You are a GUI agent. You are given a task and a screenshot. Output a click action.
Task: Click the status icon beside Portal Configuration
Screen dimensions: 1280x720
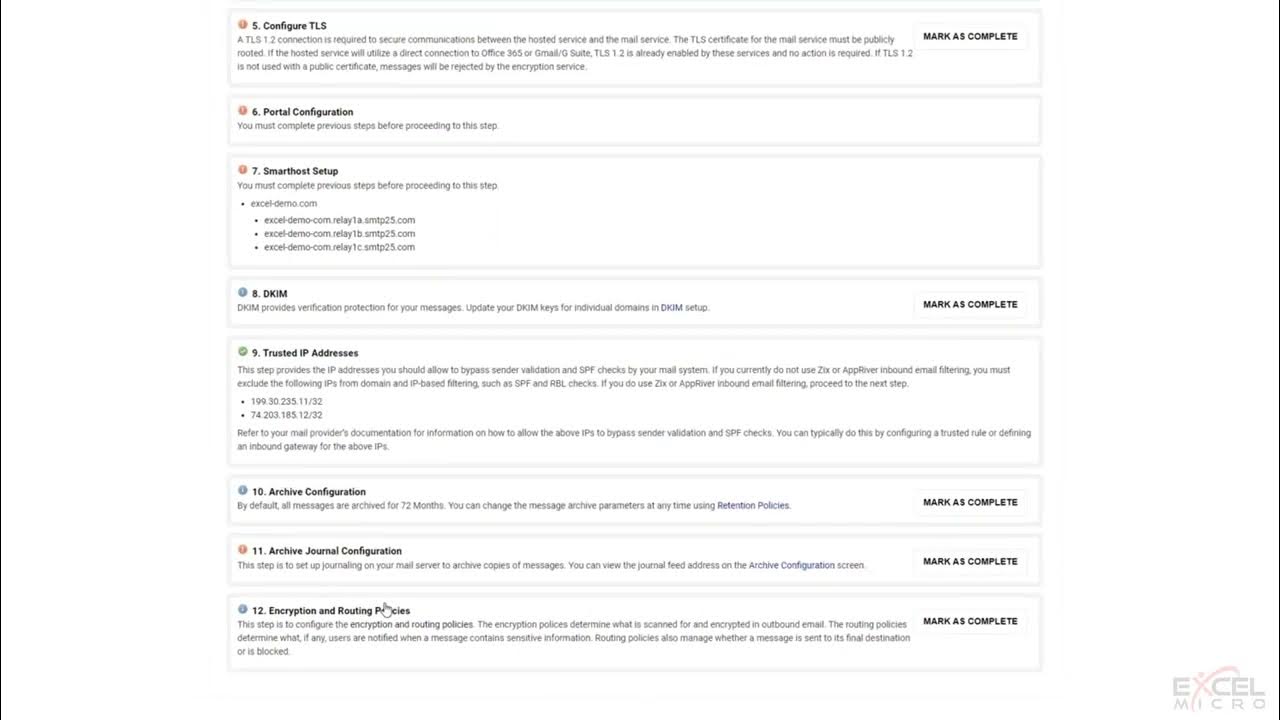[243, 111]
